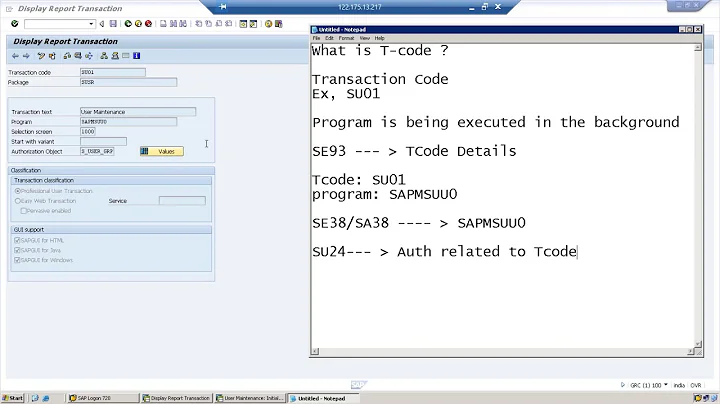Click the Package field
720x404 pixels.
pos(128,82)
